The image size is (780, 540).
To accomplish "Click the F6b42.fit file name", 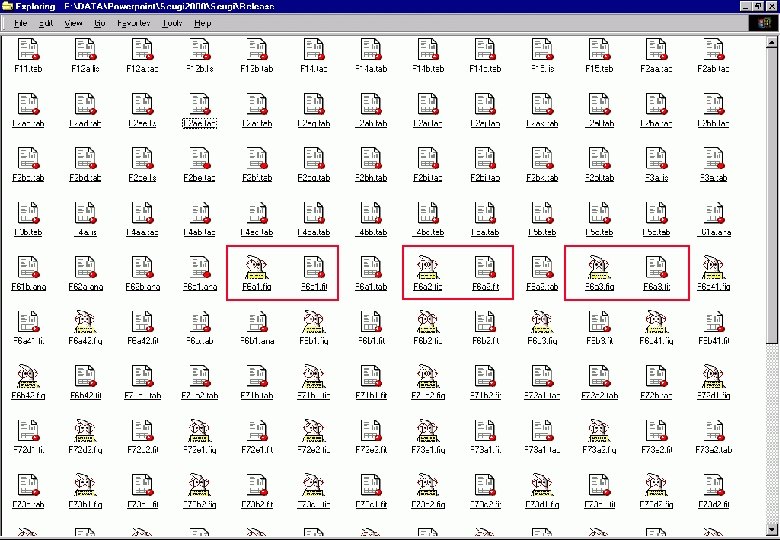I will click(86, 396).
